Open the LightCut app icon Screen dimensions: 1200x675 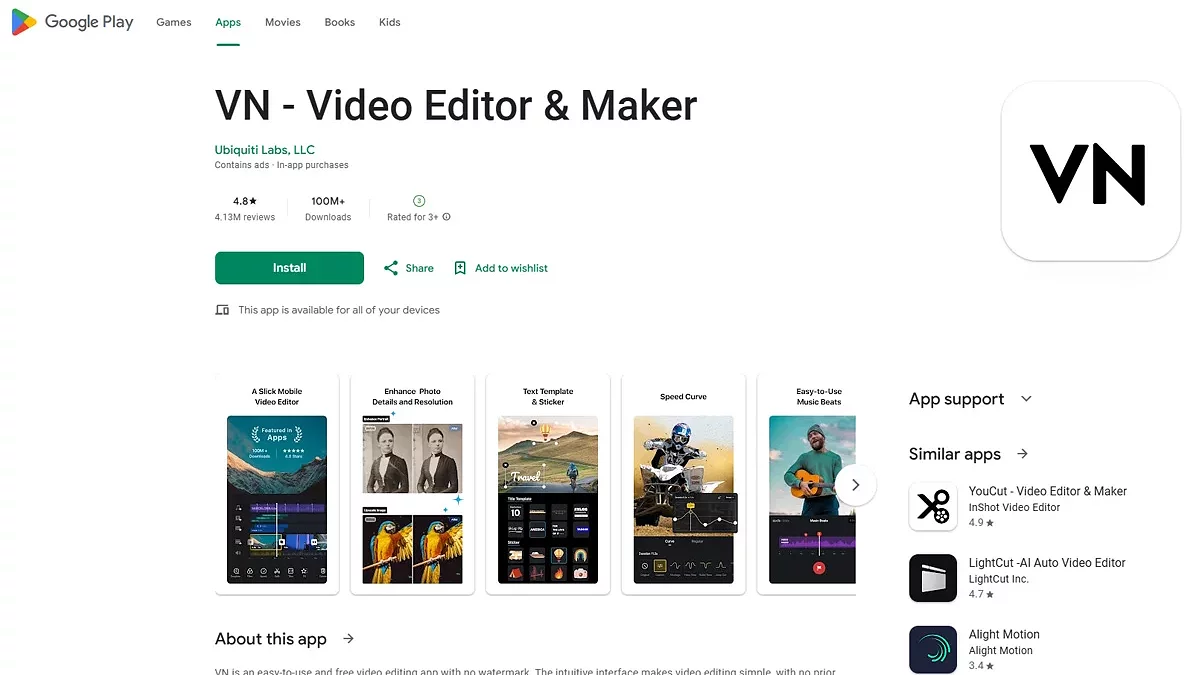point(932,578)
